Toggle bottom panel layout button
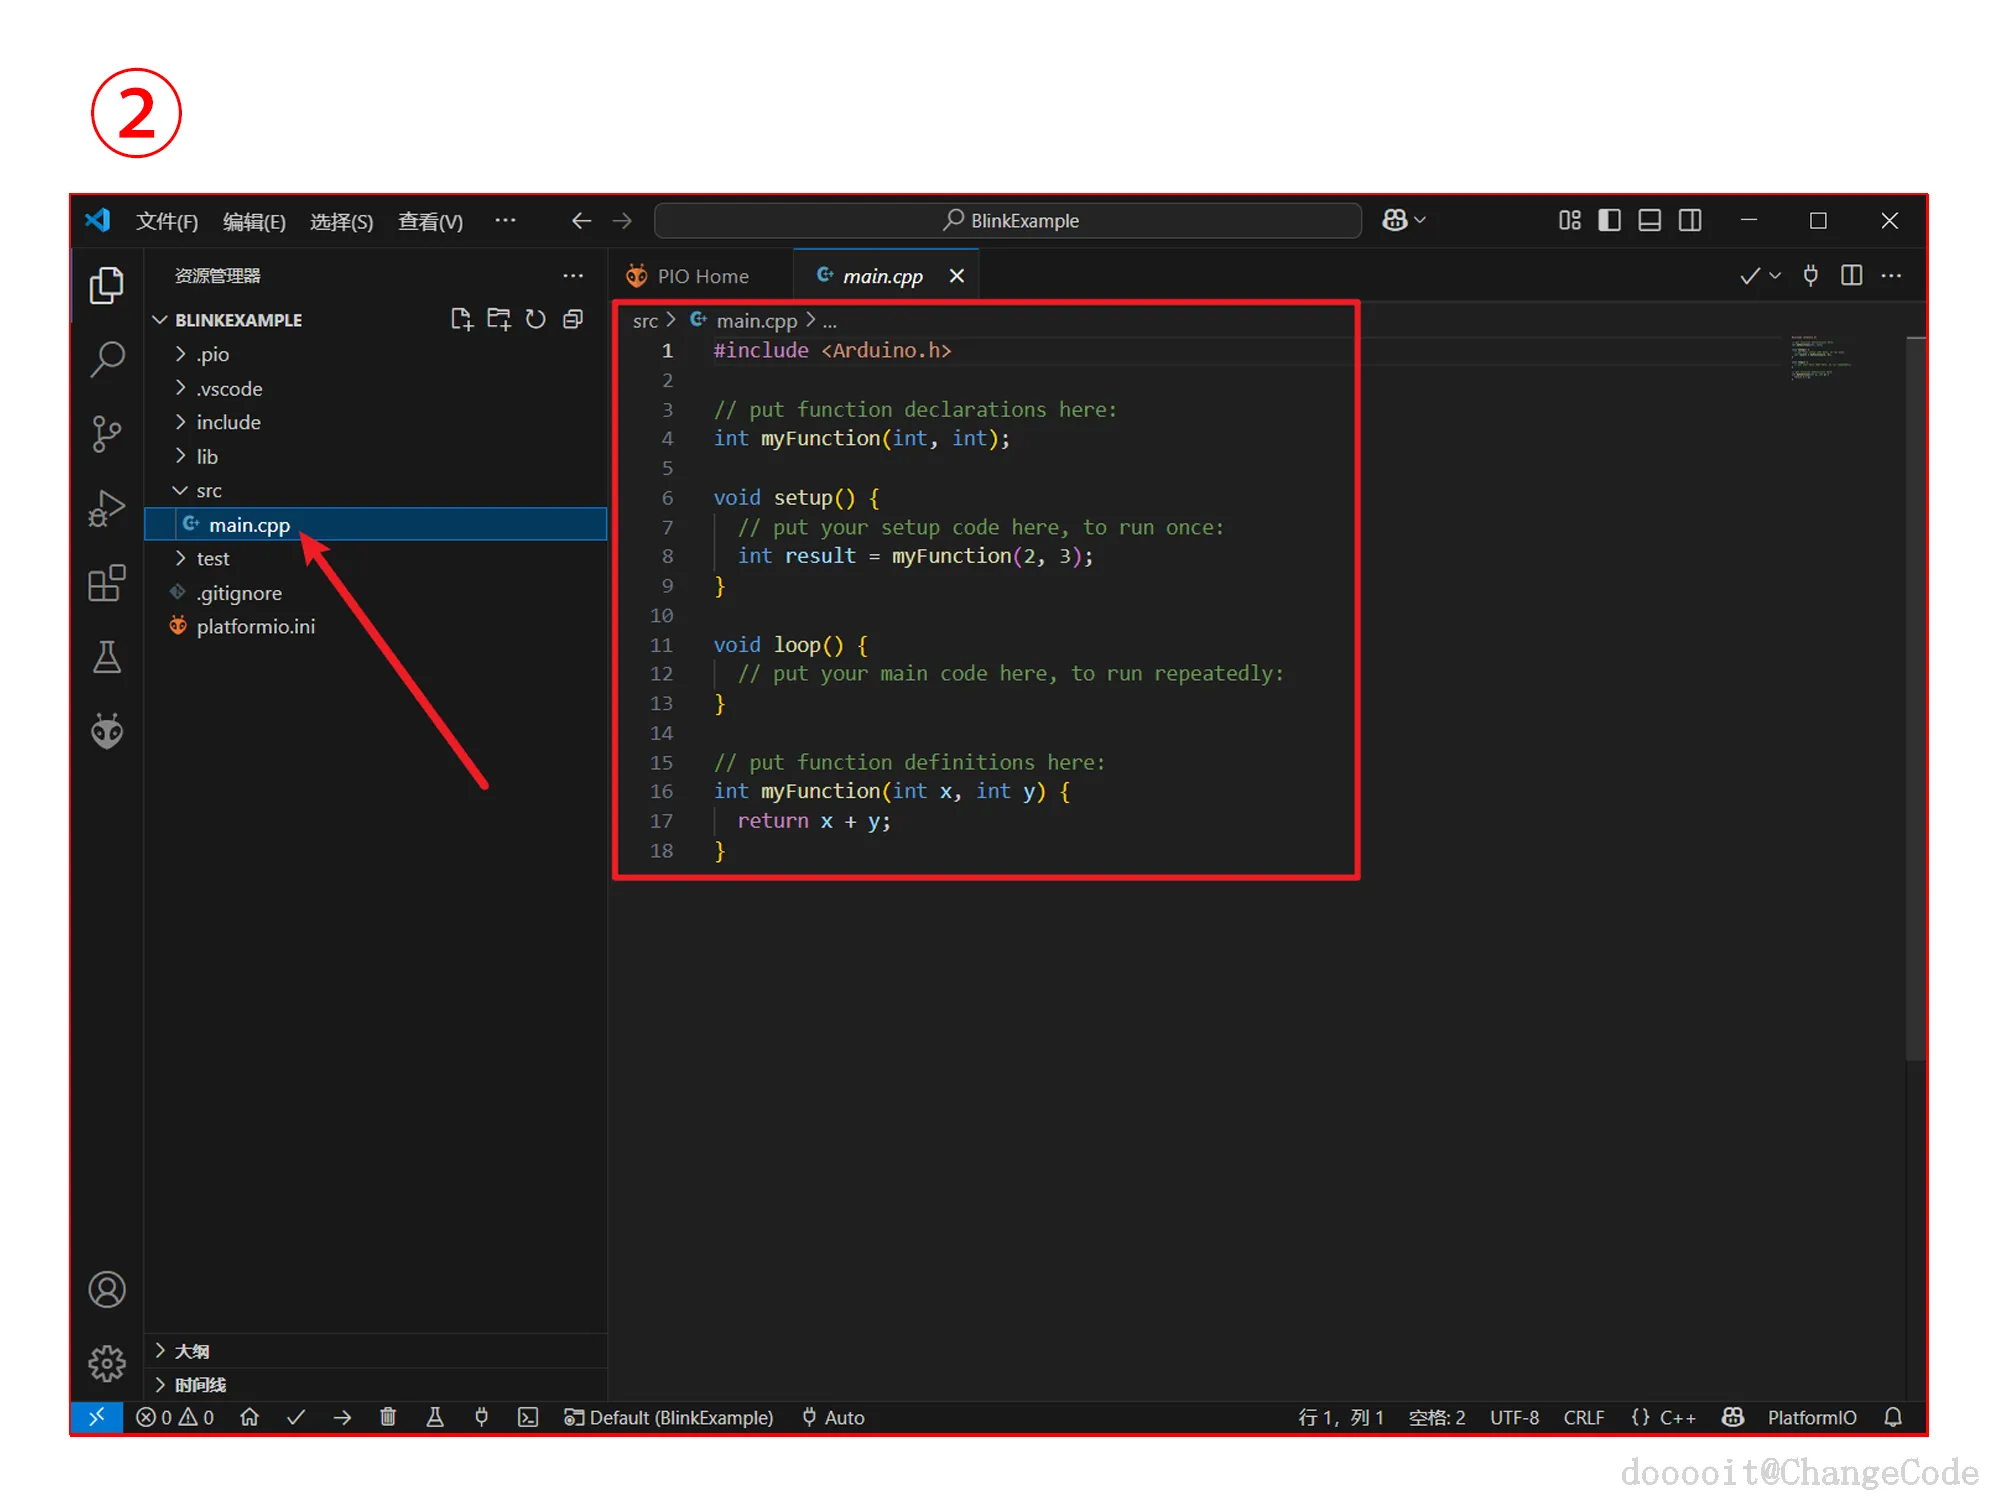The image size is (2000, 1500). [x=1650, y=220]
